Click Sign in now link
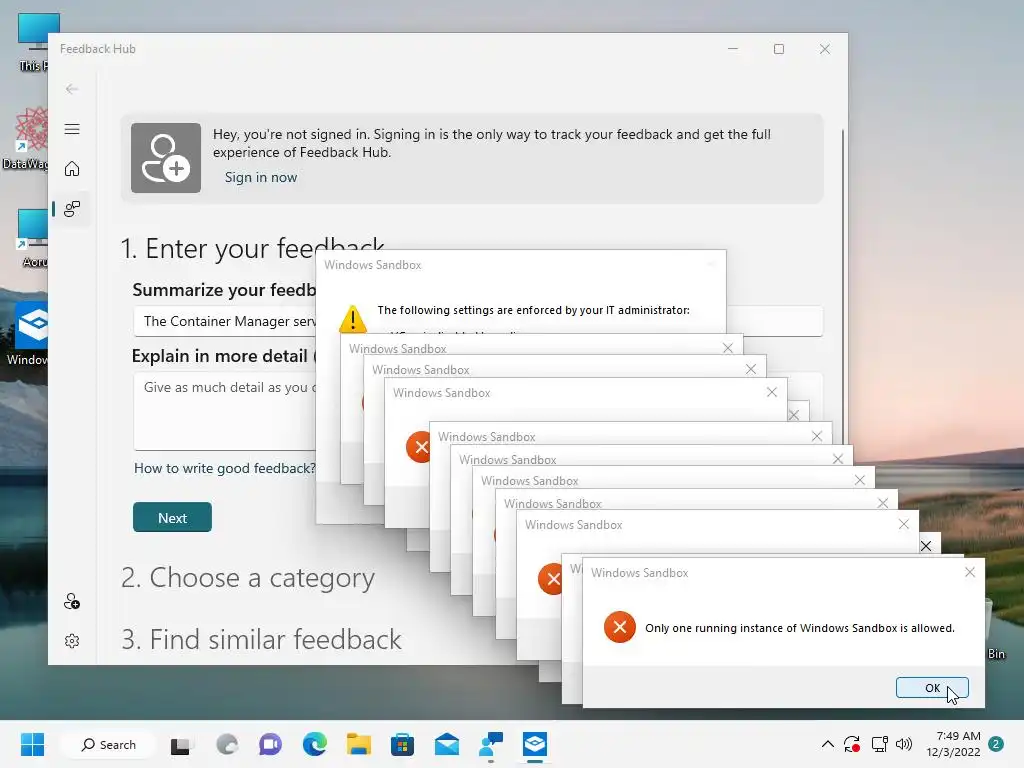 tap(261, 178)
